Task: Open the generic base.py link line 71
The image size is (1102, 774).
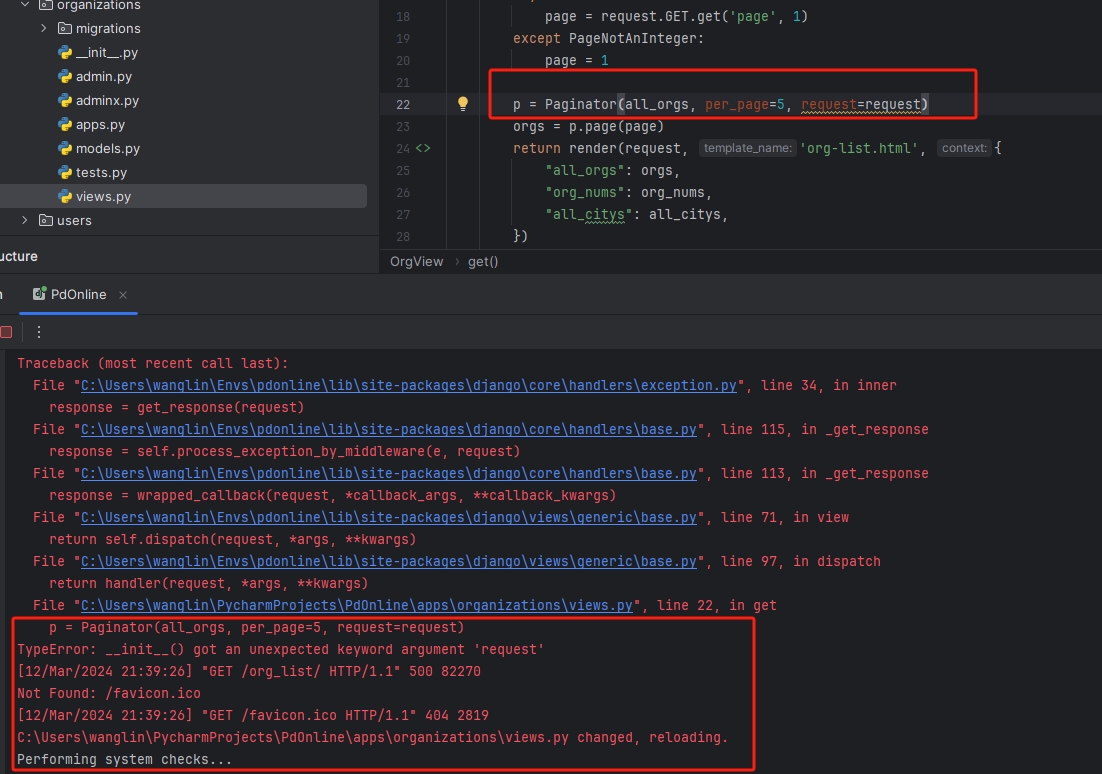Action: (389, 517)
